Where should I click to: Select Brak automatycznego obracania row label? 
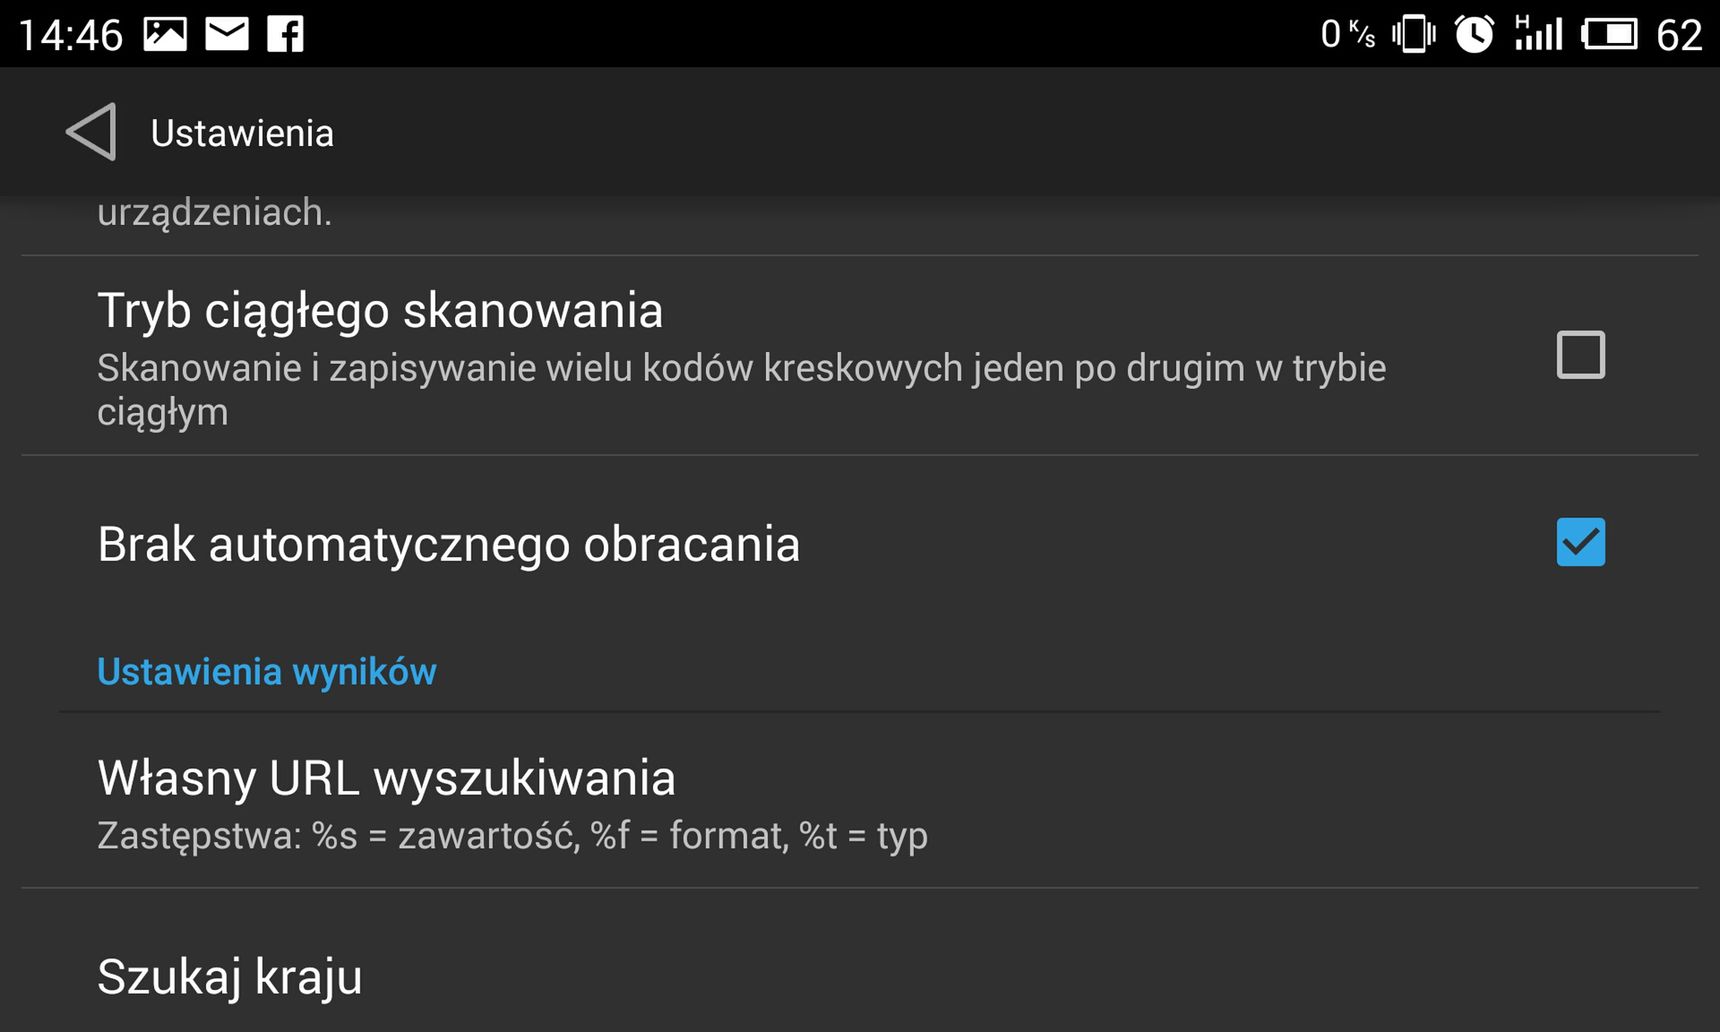click(449, 545)
